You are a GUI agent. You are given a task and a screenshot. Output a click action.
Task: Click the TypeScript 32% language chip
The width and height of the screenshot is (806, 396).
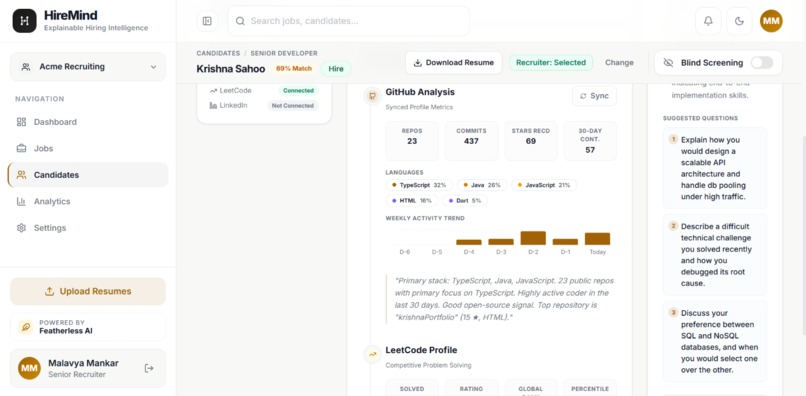coord(419,185)
